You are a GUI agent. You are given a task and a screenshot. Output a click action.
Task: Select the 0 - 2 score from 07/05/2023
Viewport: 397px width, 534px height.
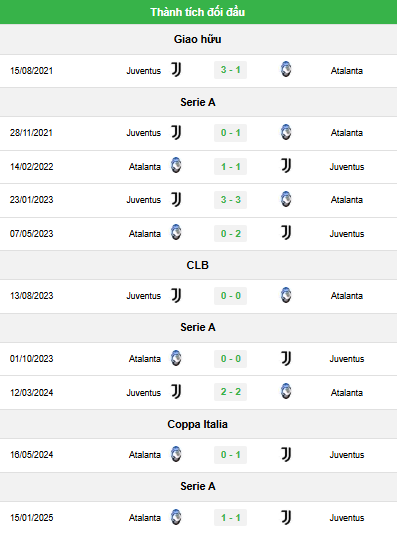(231, 234)
